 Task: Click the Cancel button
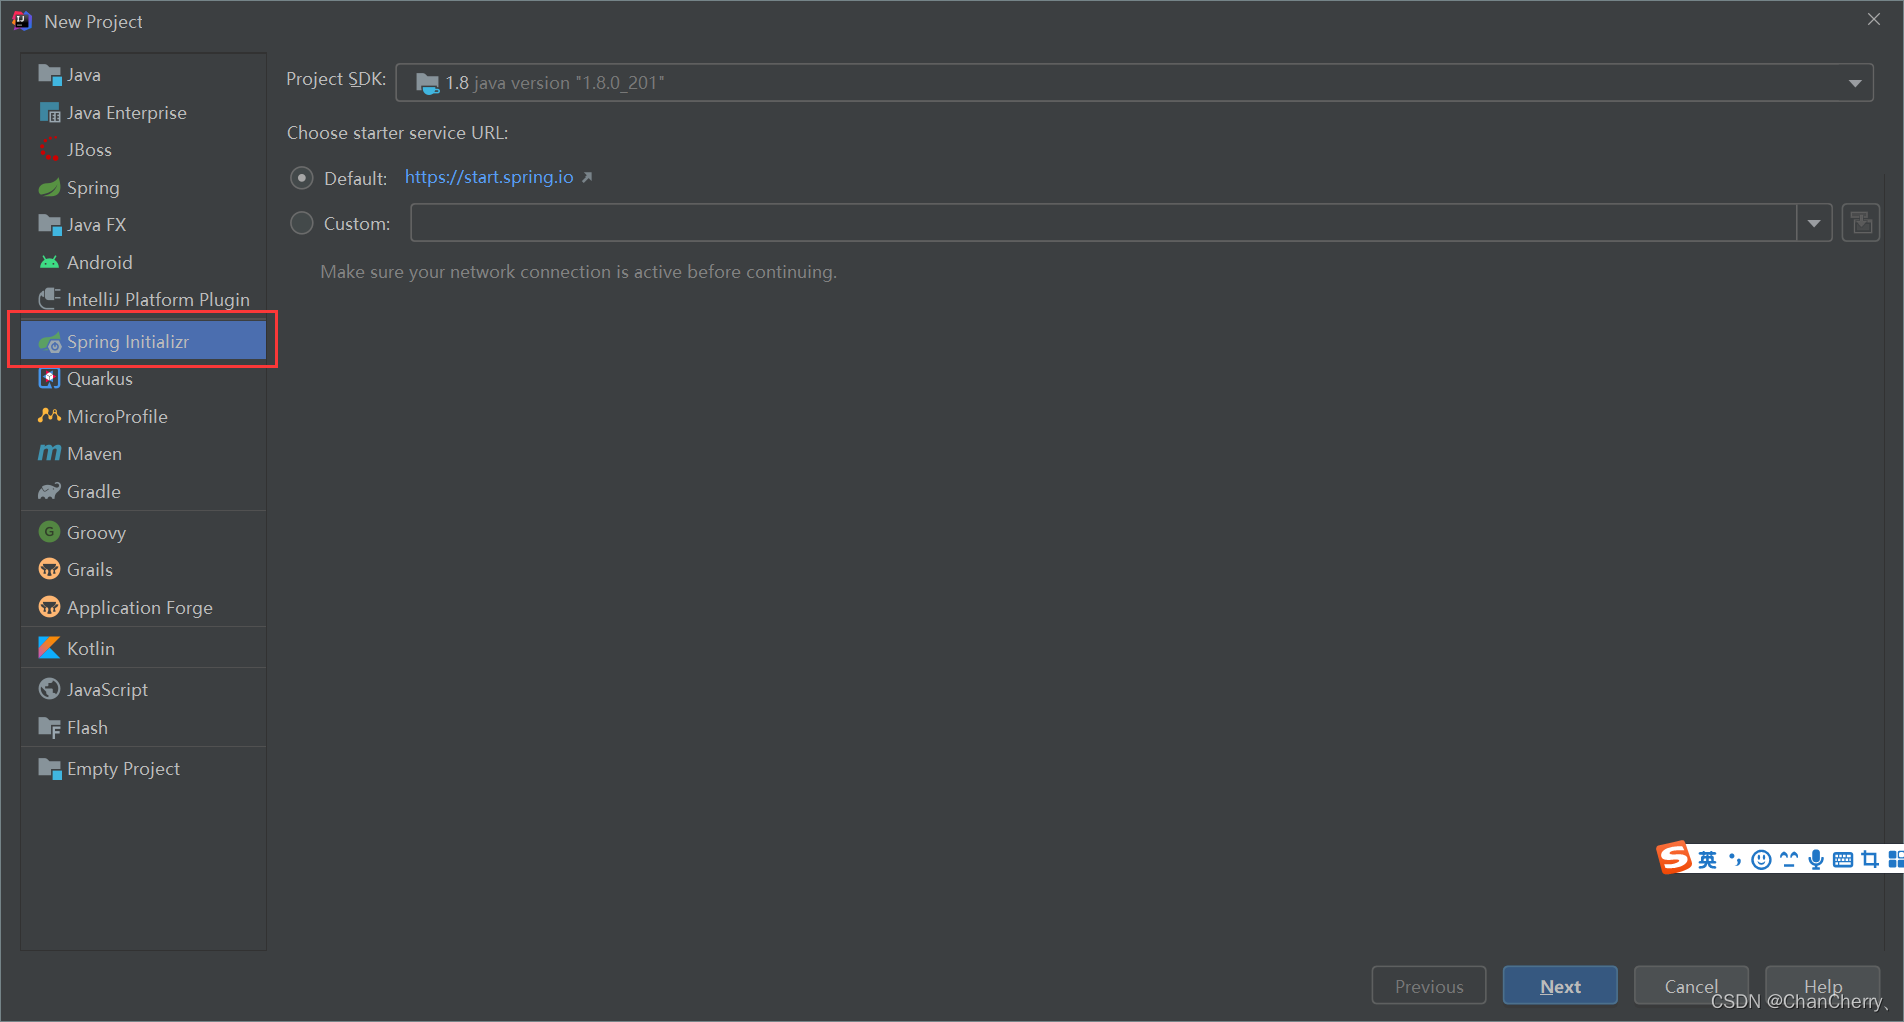coord(1691,986)
